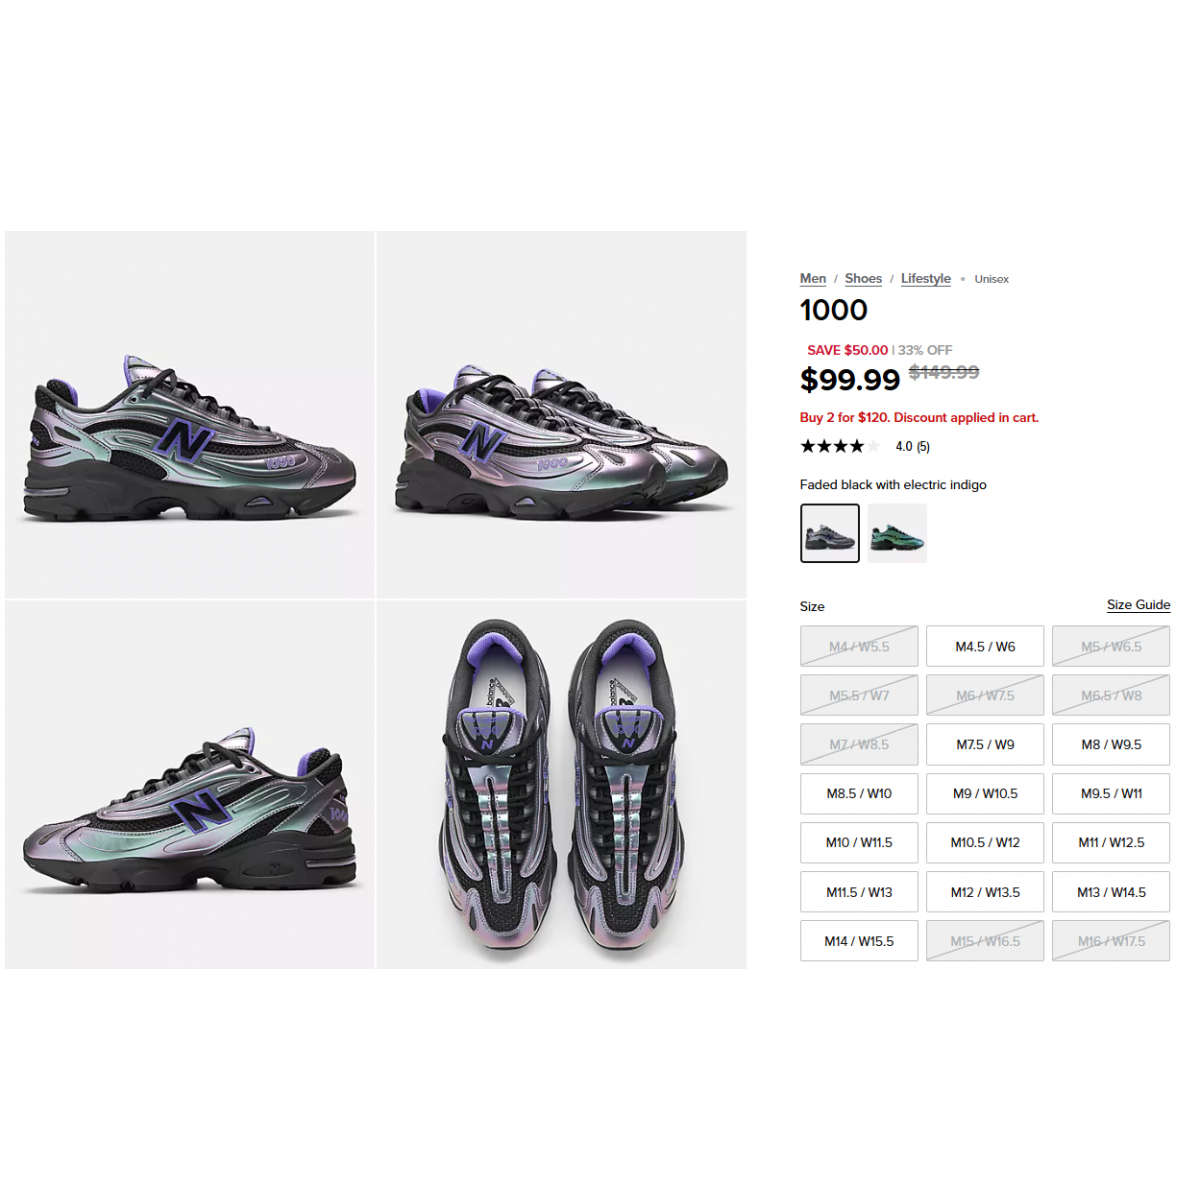1200x1200 pixels.
Task: Select size M12 / W13.5
Action: [x=985, y=892]
